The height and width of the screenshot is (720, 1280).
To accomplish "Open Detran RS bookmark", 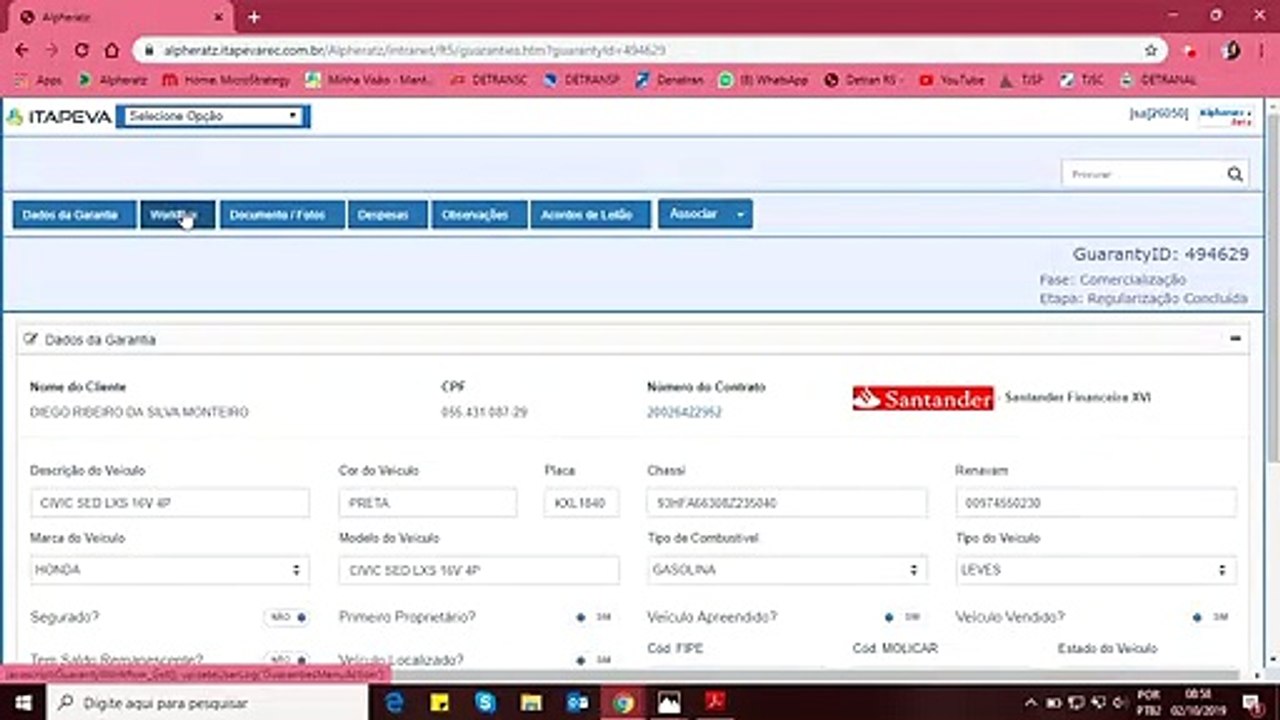I will [x=865, y=80].
